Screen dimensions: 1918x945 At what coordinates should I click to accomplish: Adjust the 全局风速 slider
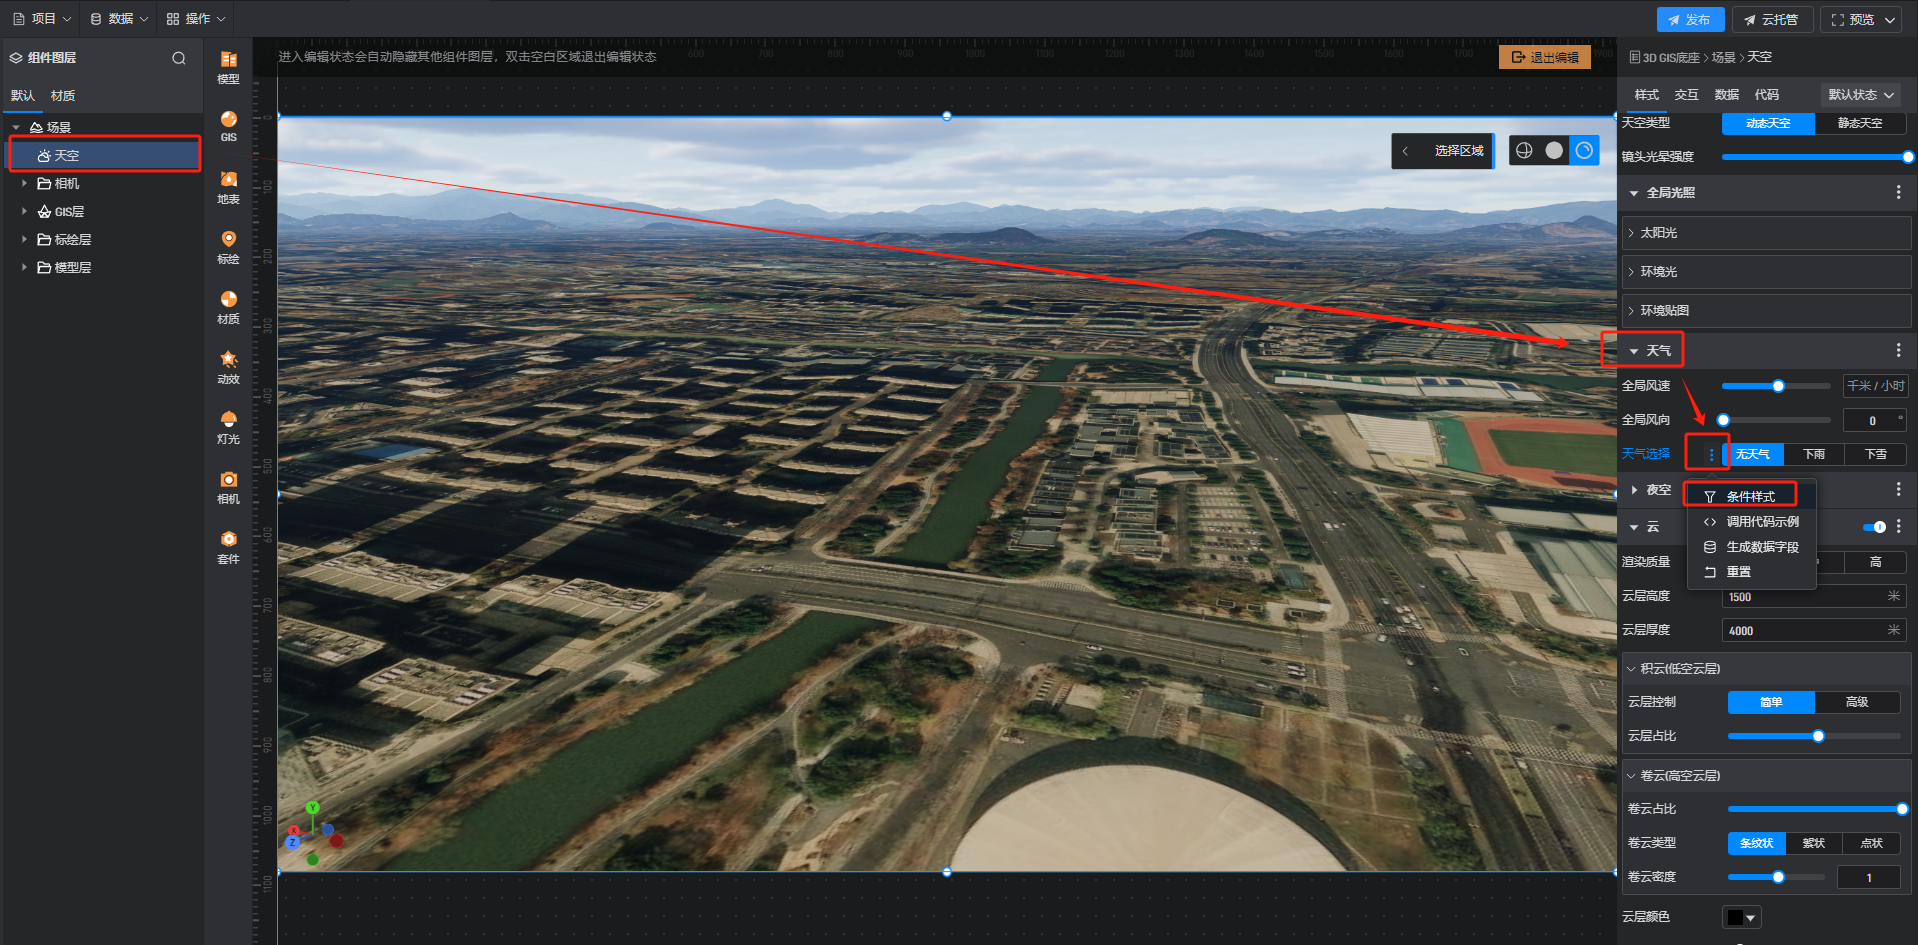click(1776, 386)
